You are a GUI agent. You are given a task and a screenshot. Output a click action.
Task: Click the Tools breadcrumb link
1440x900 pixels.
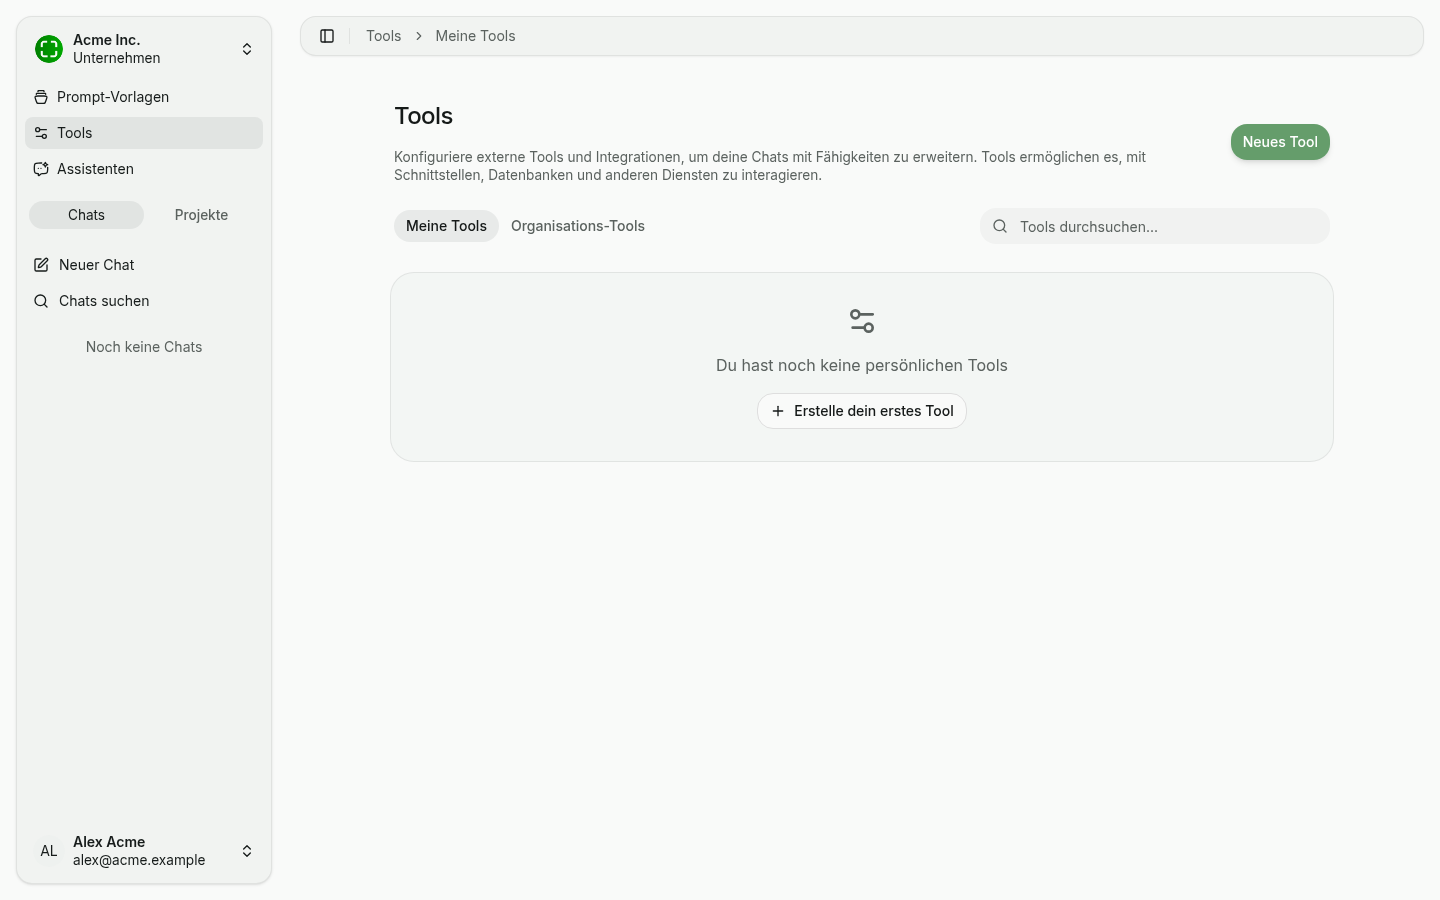[384, 36]
